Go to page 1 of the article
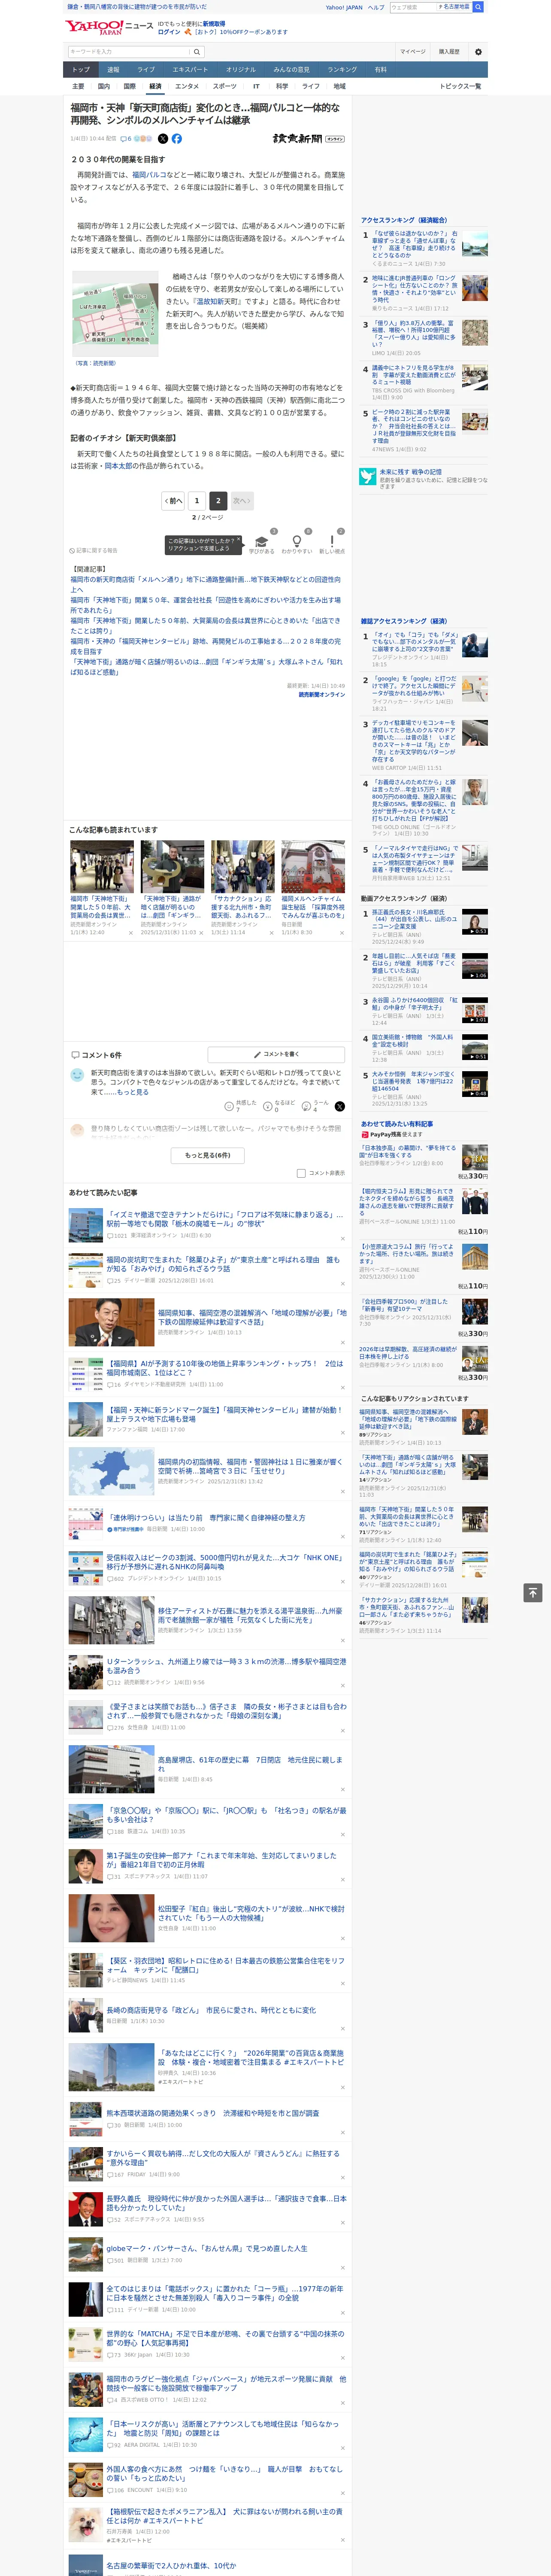551x2576 pixels. [197, 500]
